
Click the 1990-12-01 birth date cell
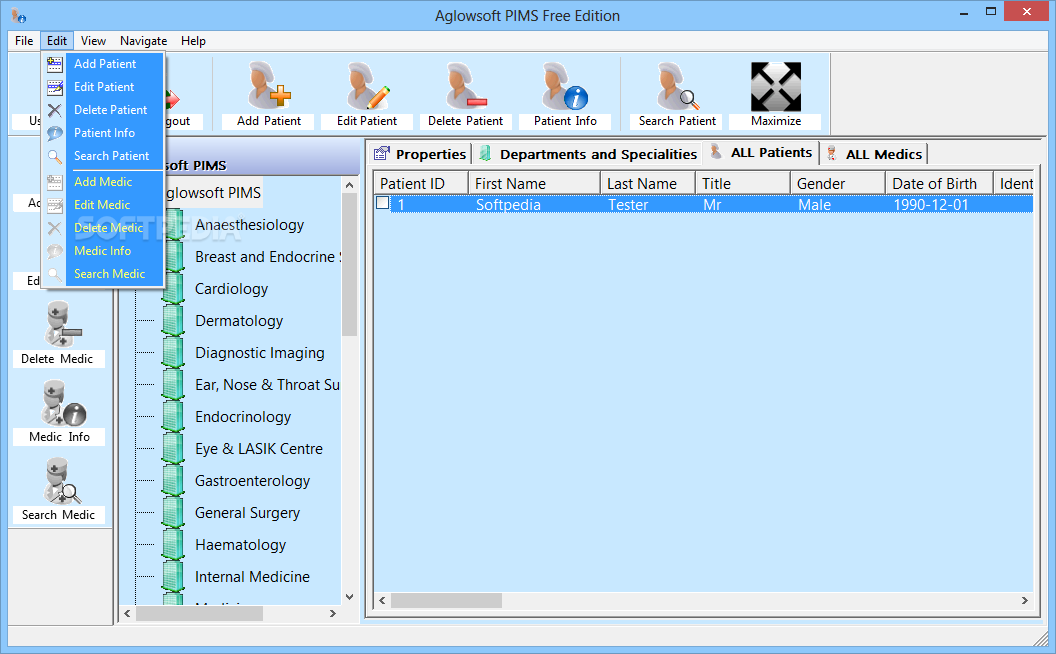(x=931, y=205)
